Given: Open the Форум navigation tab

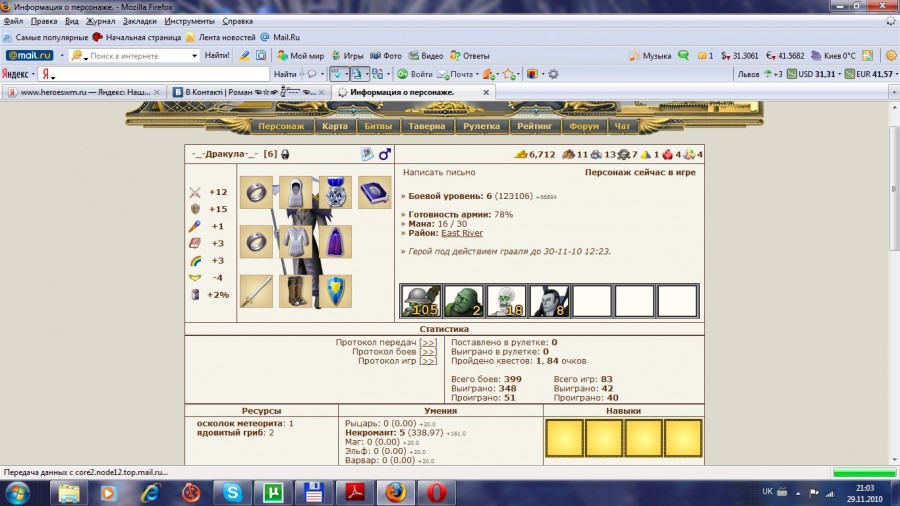Looking at the screenshot, I should (584, 126).
